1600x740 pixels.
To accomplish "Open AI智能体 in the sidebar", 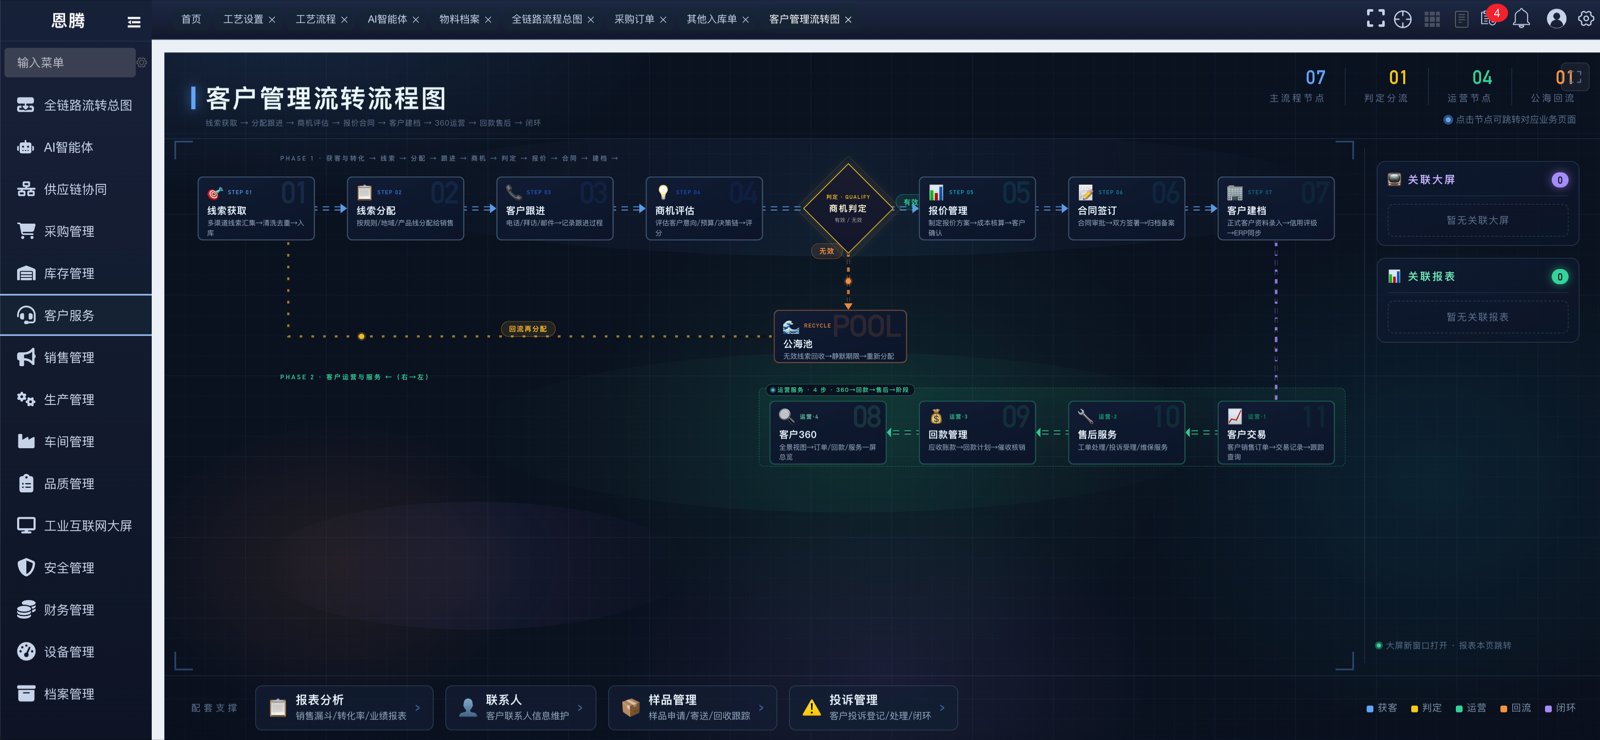I will (x=76, y=147).
